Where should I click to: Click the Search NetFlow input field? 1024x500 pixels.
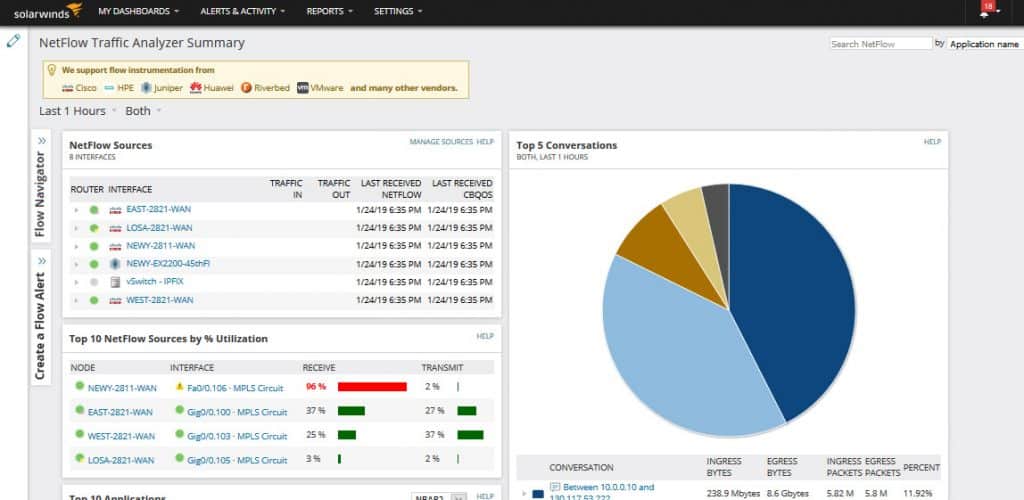coord(881,44)
